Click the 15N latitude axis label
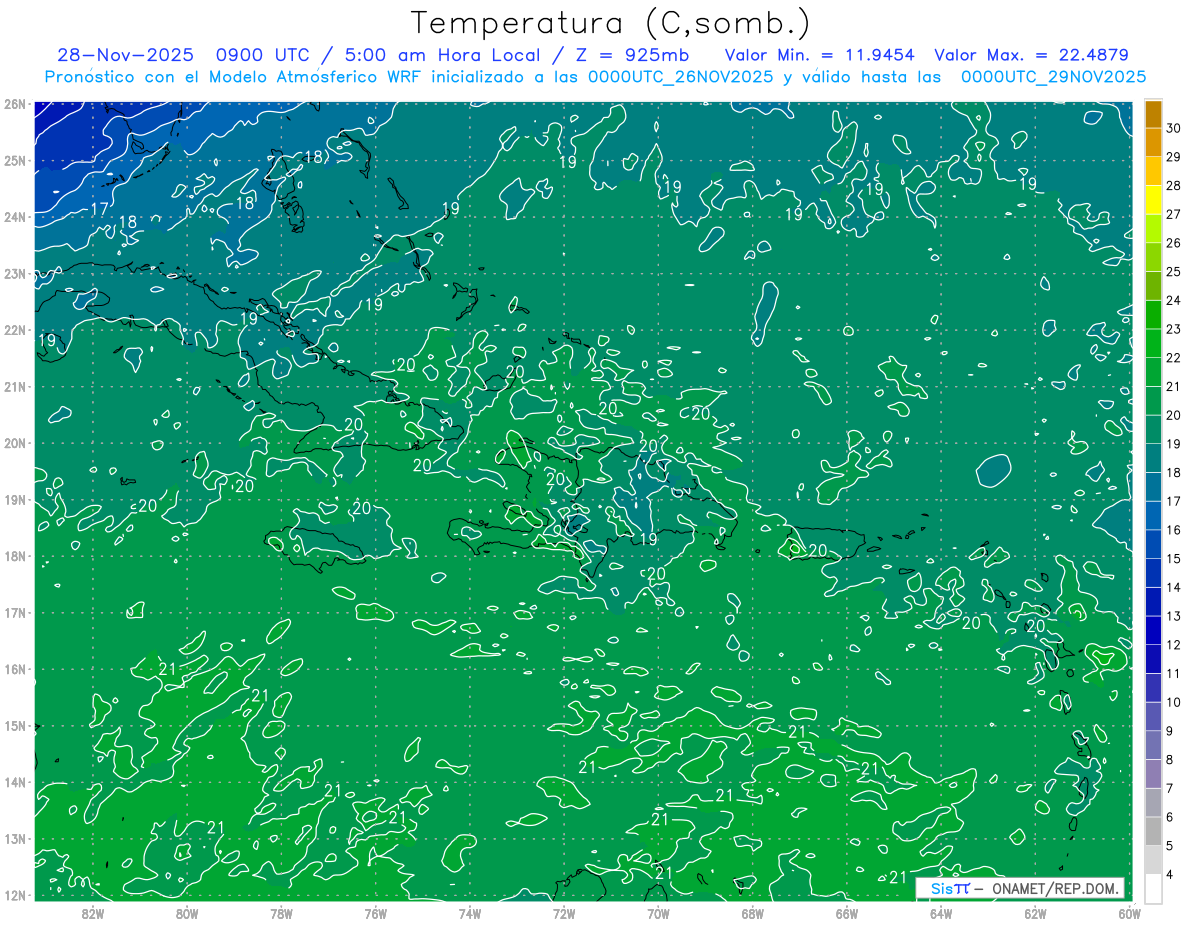Screen dimensions: 1200x927 14,726
